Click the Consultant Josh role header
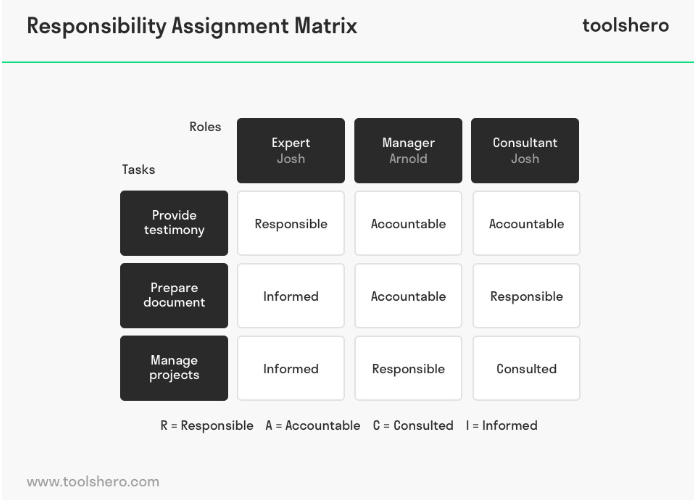Image resolution: width=694 pixels, height=500 pixels. (x=525, y=150)
